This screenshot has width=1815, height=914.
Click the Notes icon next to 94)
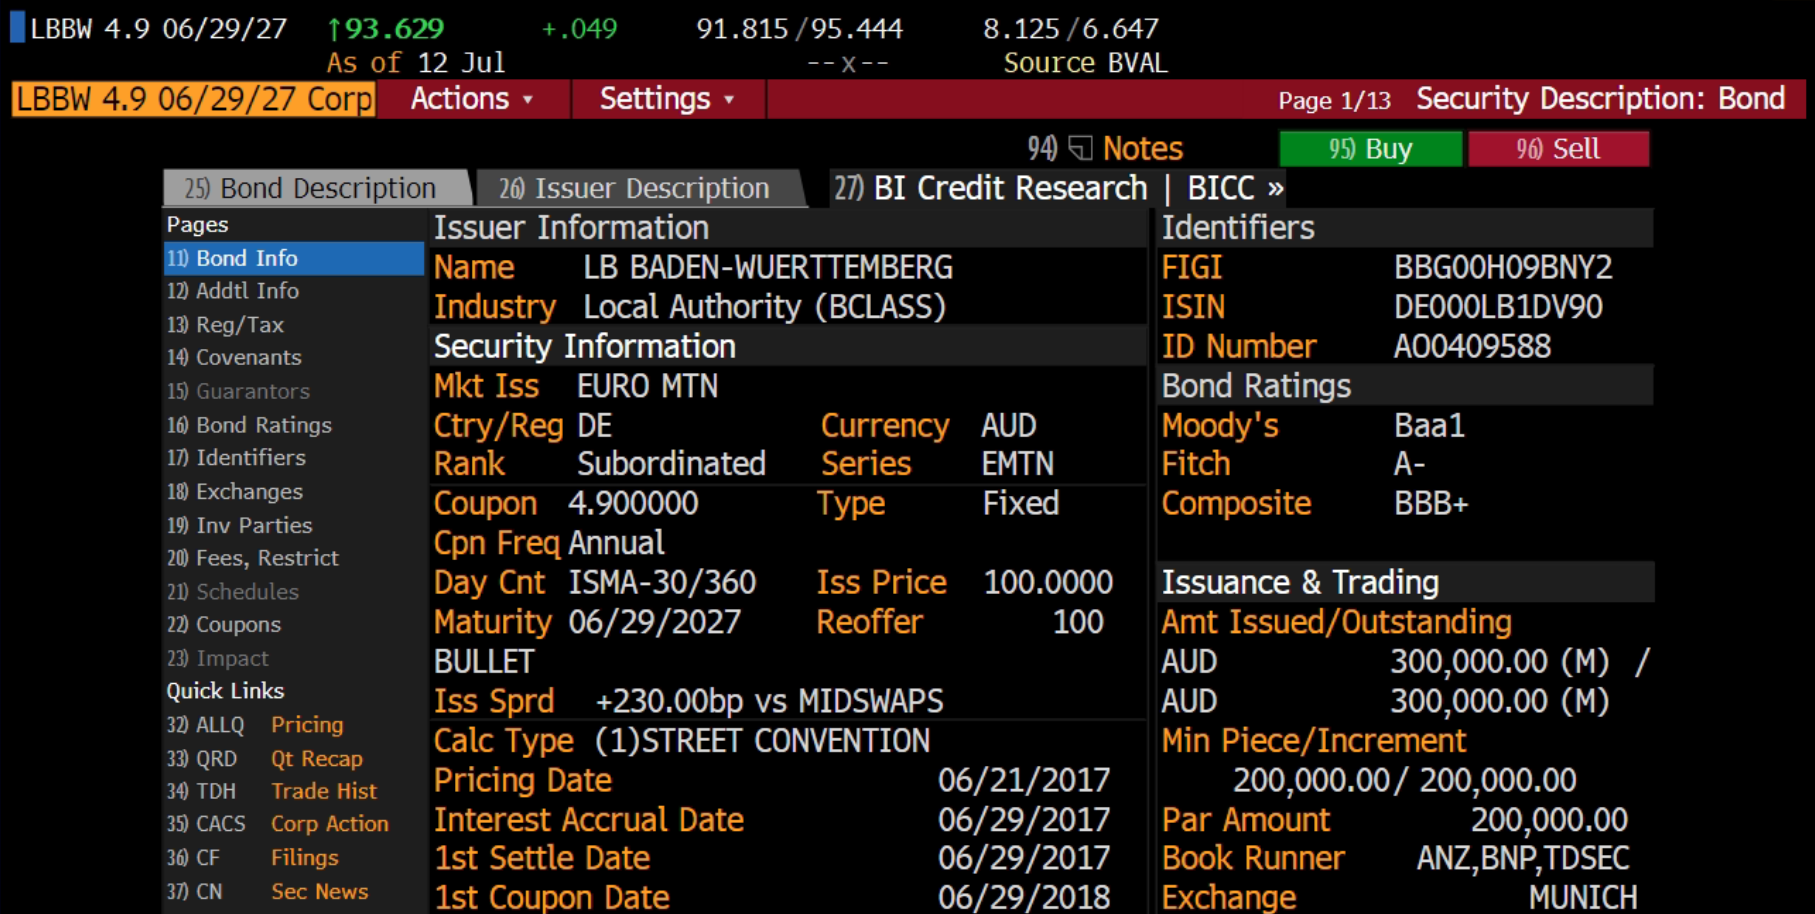(1080, 148)
